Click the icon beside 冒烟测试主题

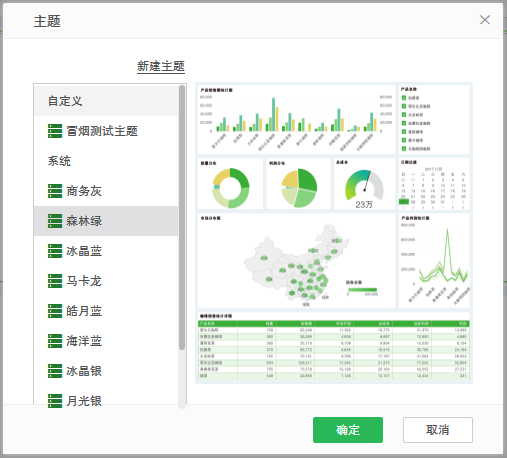55,131
